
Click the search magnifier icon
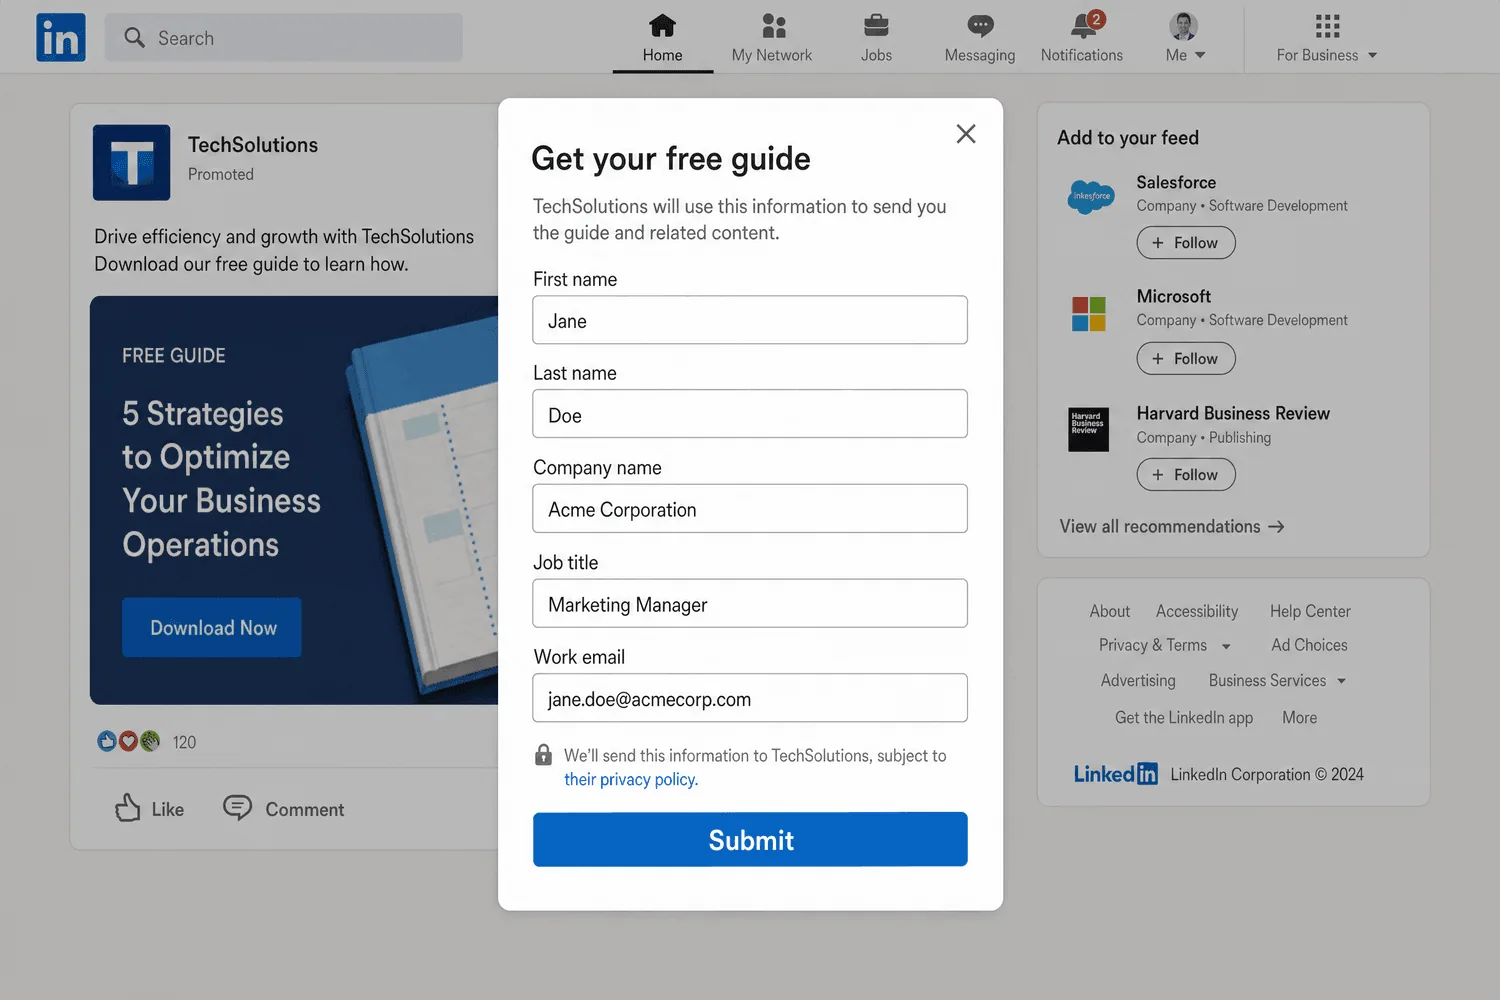pyautogui.click(x=134, y=38)
